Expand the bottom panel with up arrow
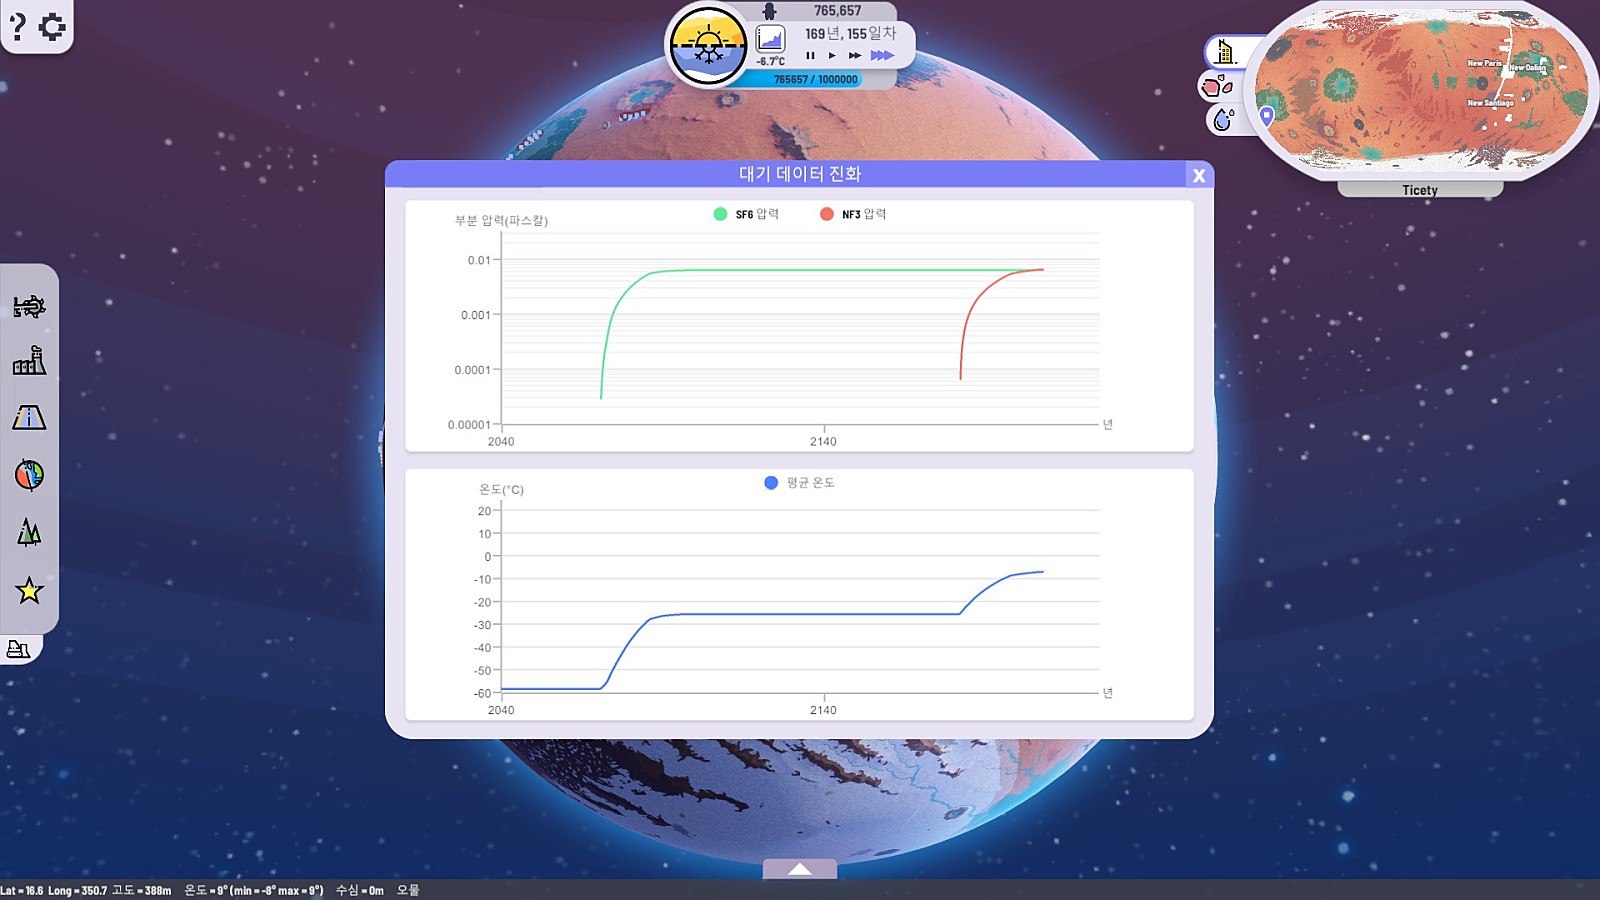 [x=799, y=869]
